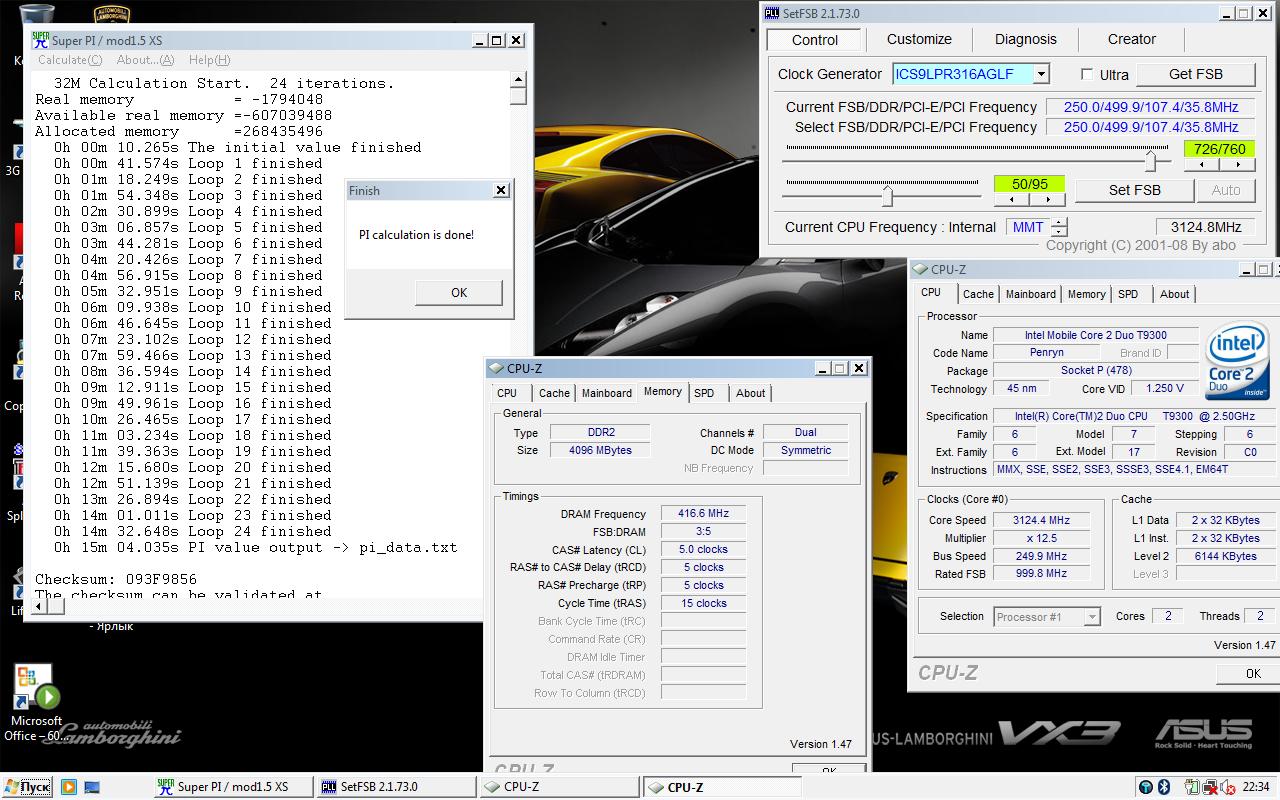Open the Microsoft Office desktop shortcut
1280x800 pixels.
click(36, 704)
